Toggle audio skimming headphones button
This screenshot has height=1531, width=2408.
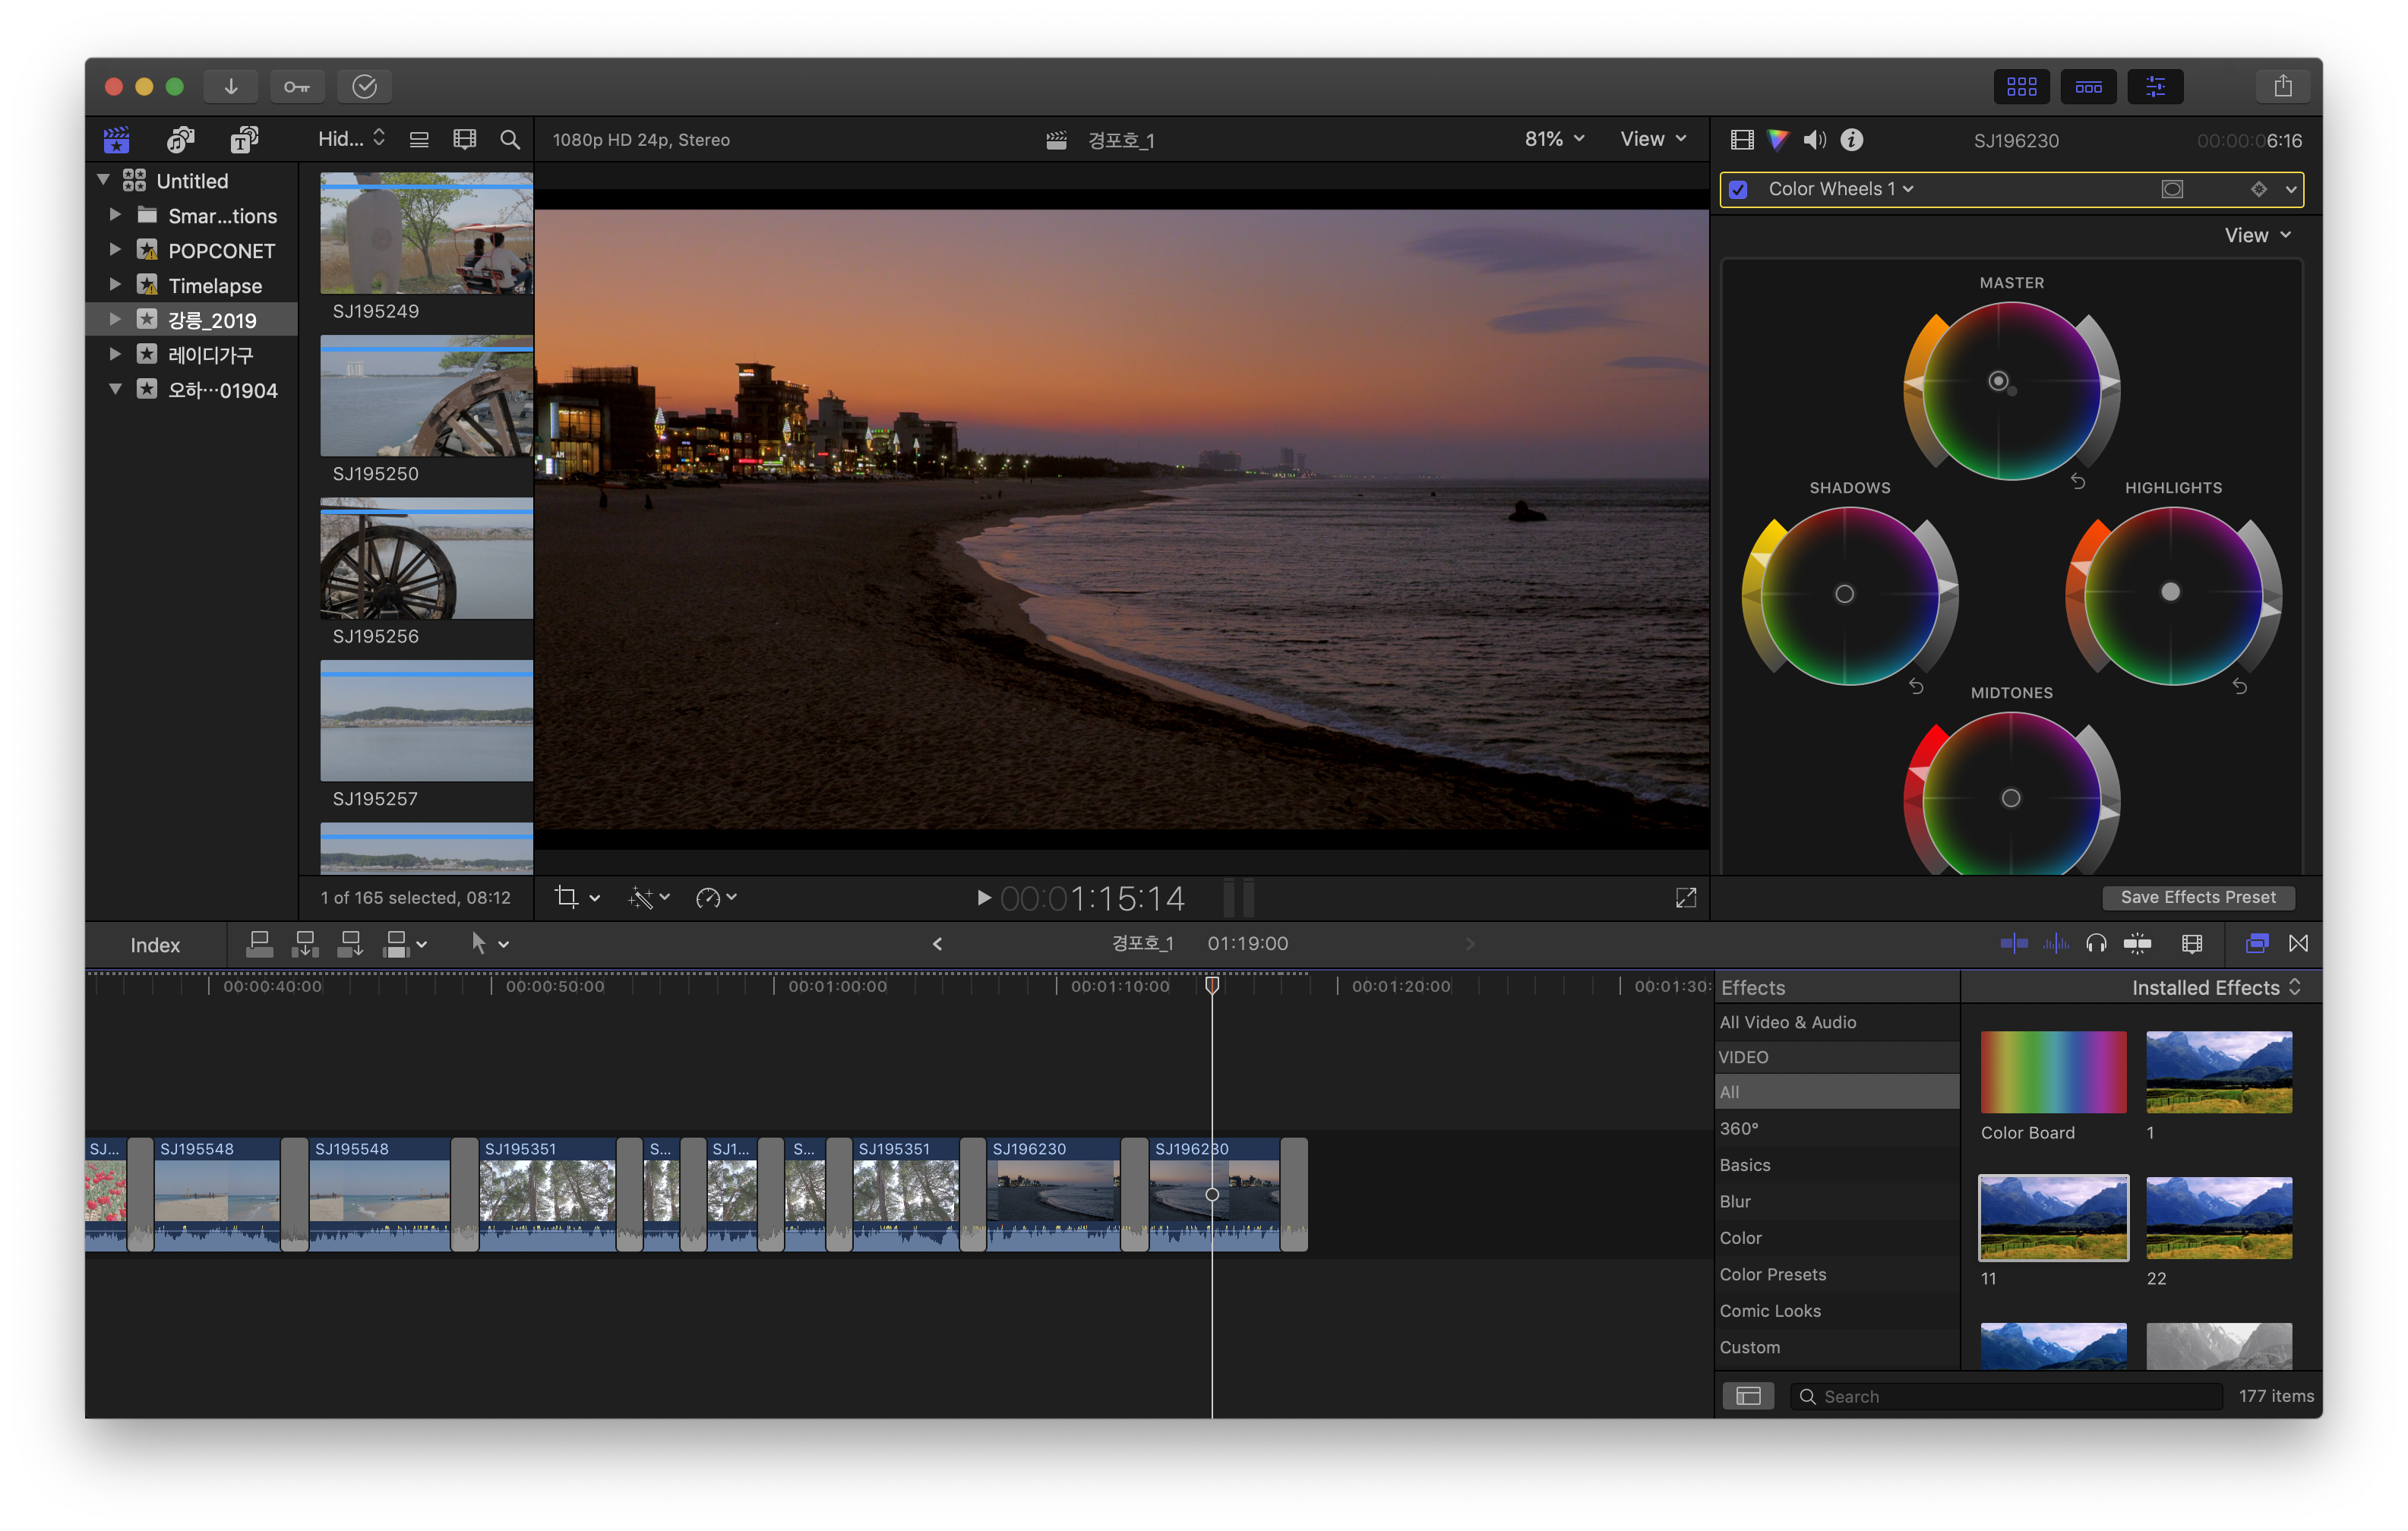coord(2096,943)
